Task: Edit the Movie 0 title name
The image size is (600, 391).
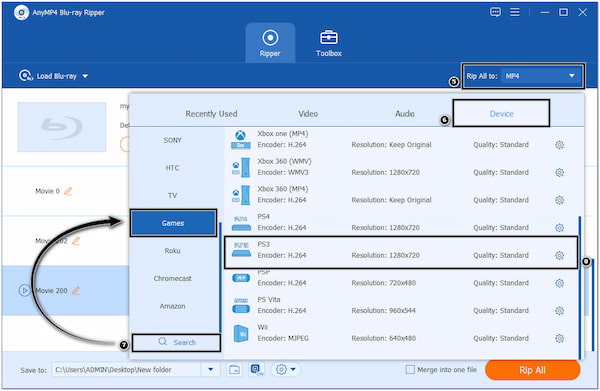Action: (x=68, y=191)
